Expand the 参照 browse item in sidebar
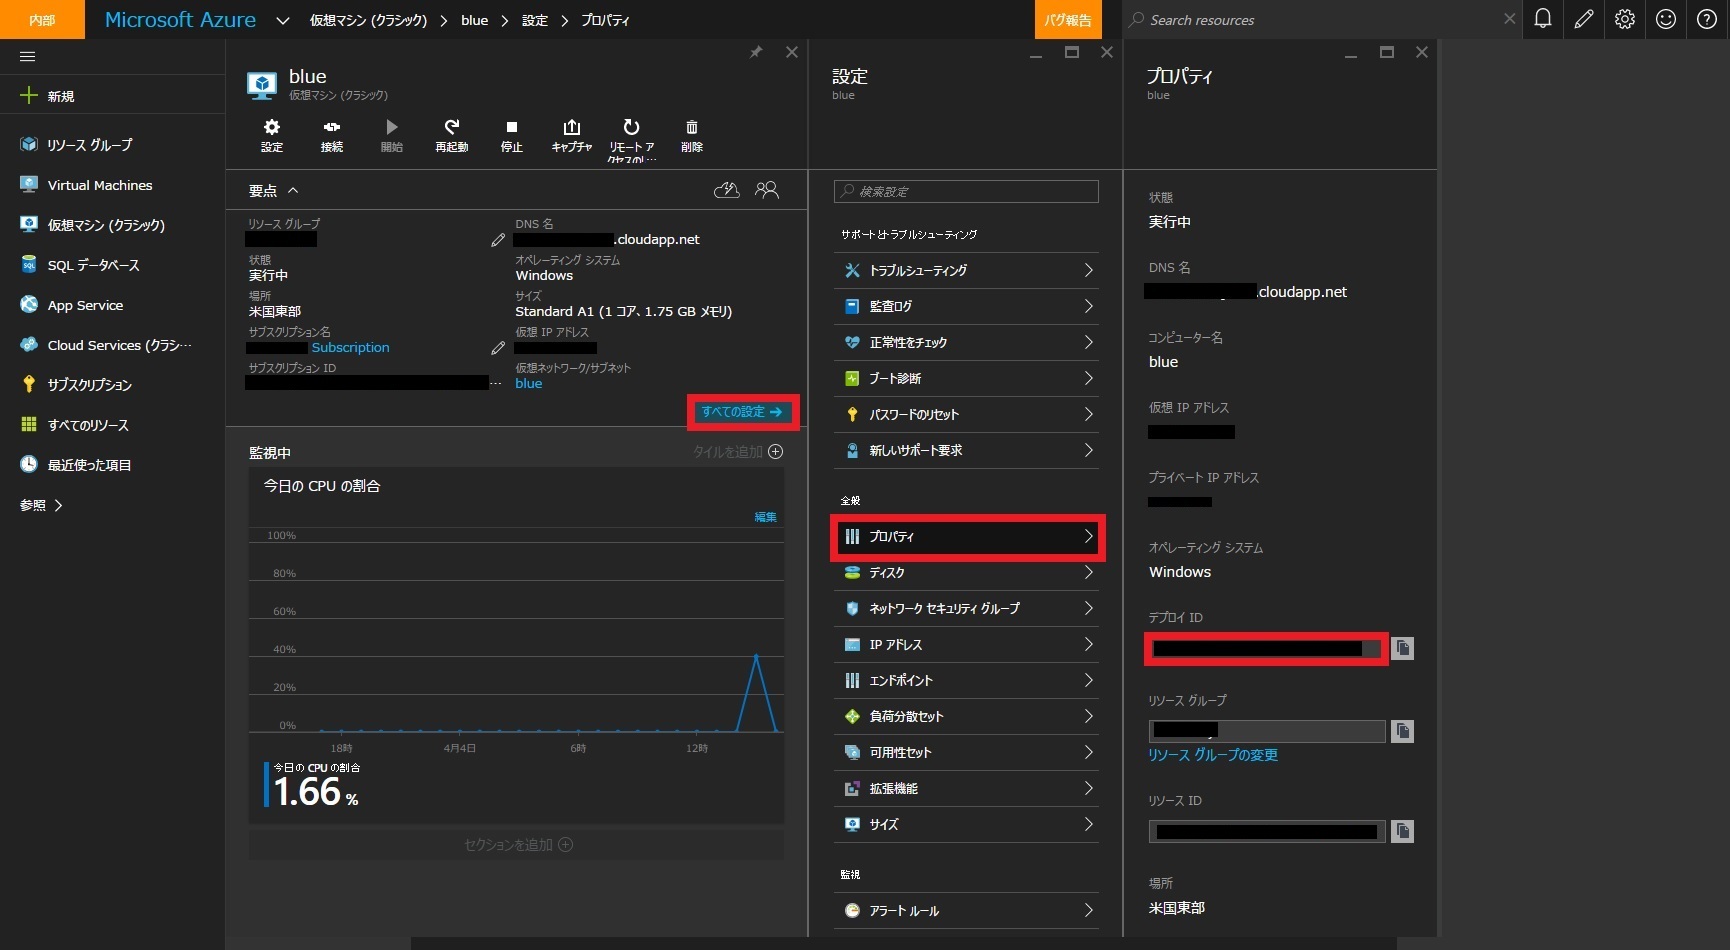 click(x=41, y=505)
